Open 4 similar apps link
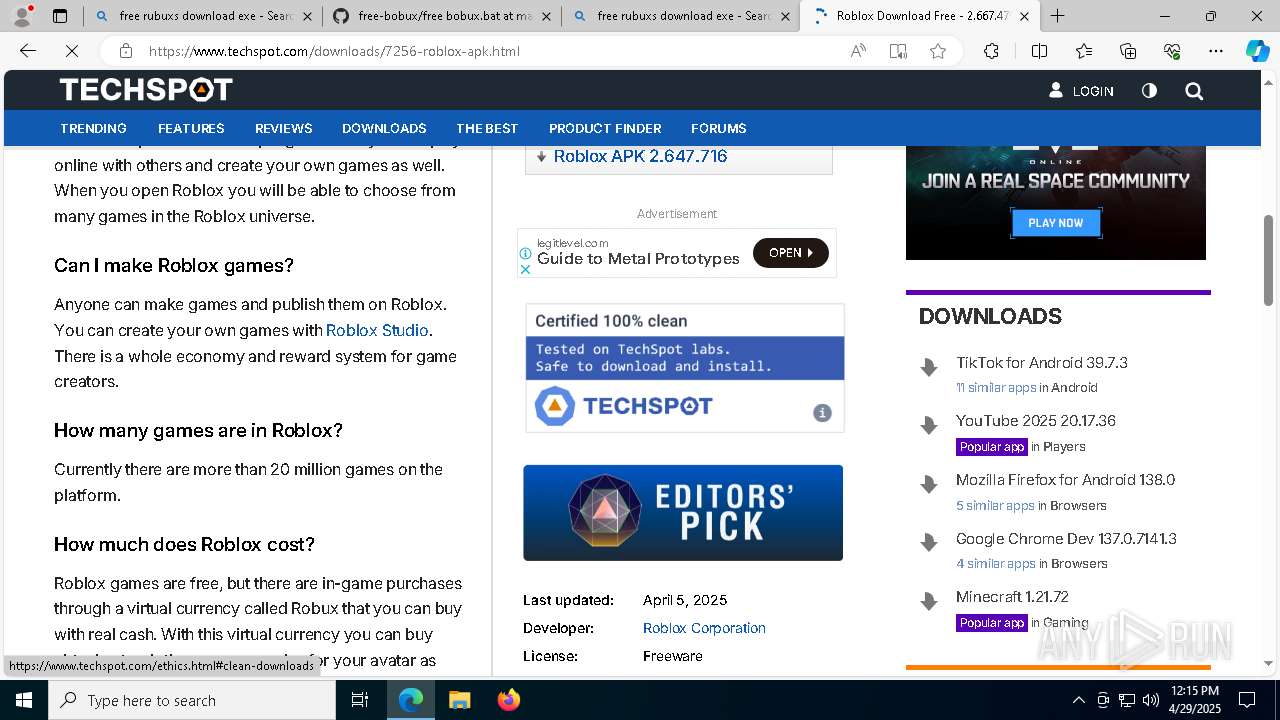The image size is (1280, 720). tap(996, 564)
